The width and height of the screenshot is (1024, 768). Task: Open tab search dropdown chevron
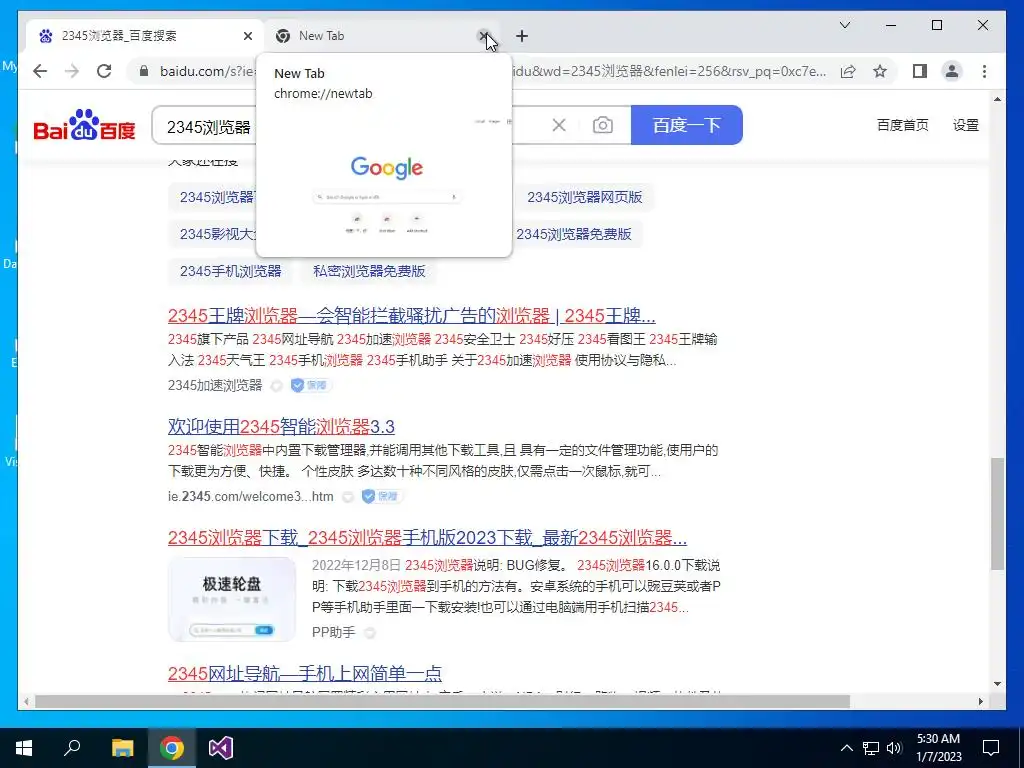point(844,25)
